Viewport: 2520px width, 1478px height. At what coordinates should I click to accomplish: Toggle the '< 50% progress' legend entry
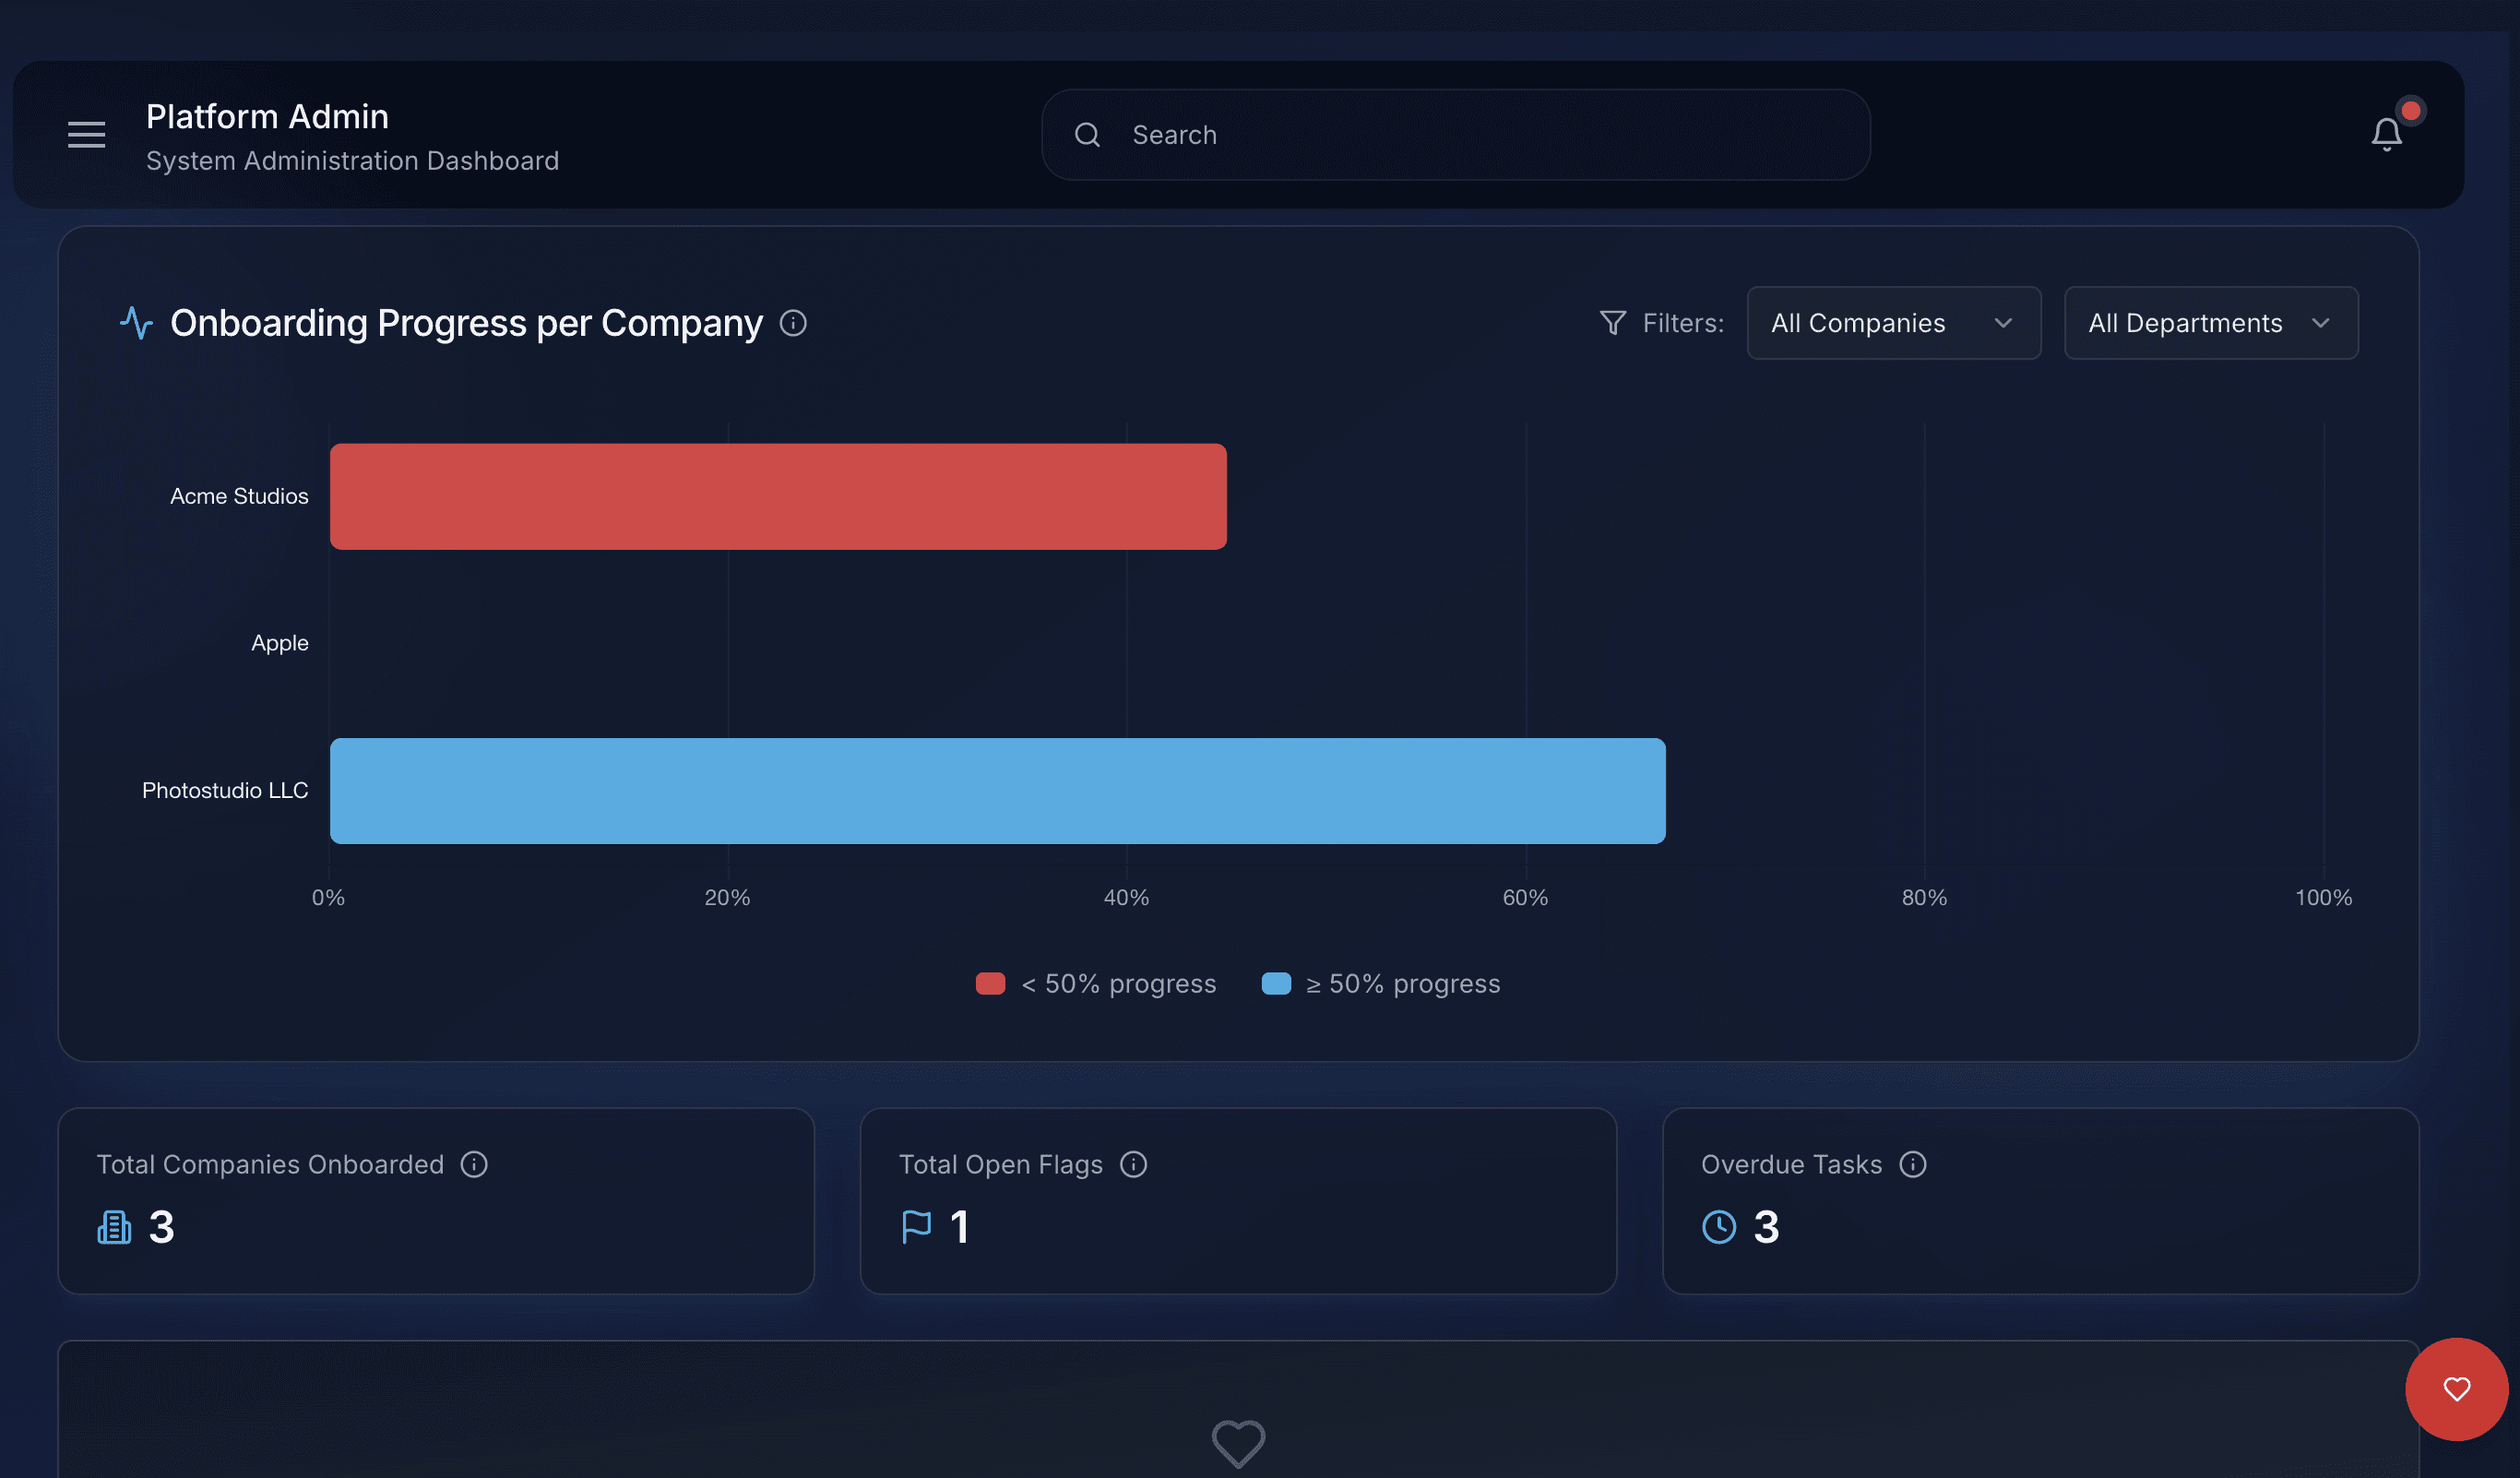(1096, 983)
